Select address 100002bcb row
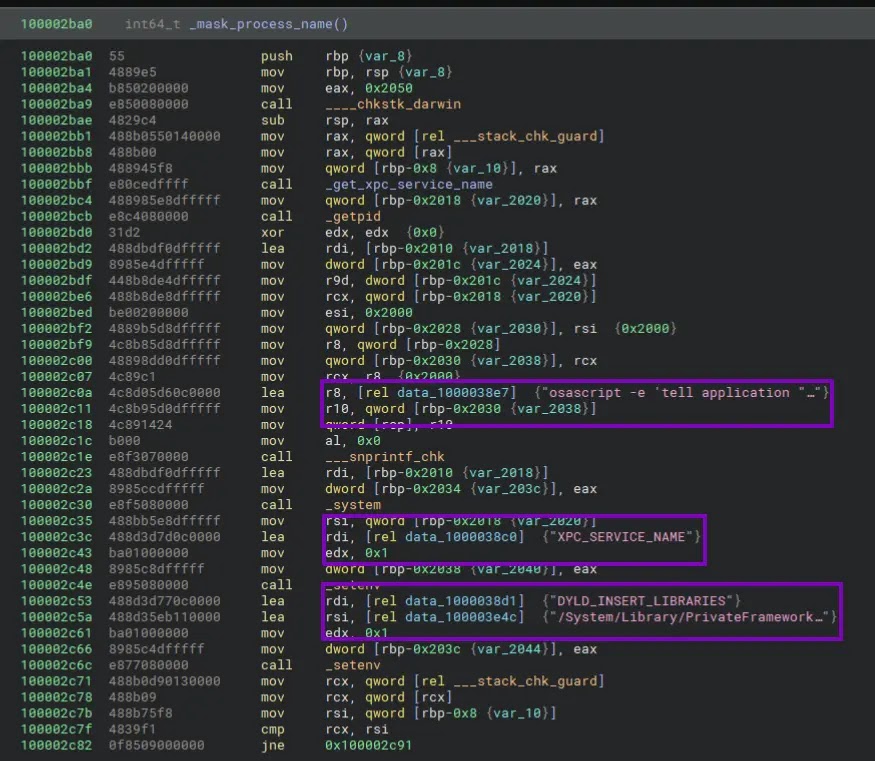This screenshot has width=875, height=761. pyautogui.click(x=56, y=216)
